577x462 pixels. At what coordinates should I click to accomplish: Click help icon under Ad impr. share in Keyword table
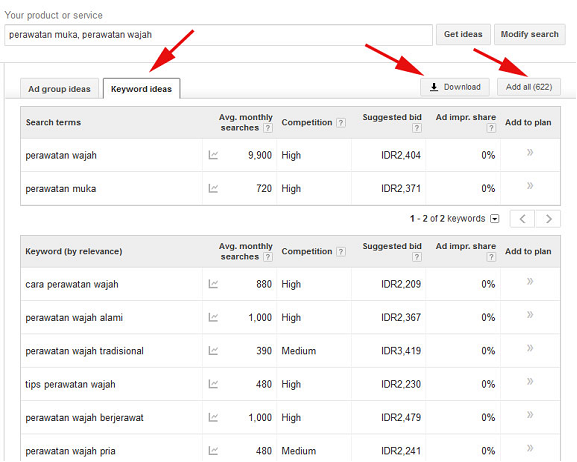pyautogui.click(x=491, y=257)
